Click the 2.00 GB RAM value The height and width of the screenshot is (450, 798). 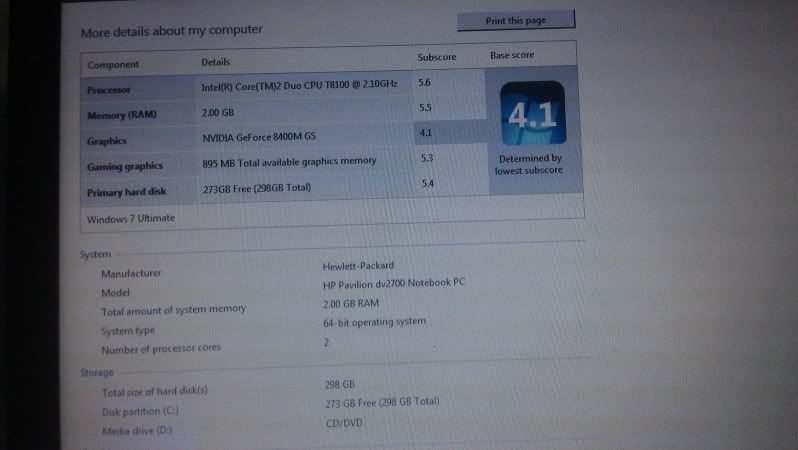(x=351, y=303)
